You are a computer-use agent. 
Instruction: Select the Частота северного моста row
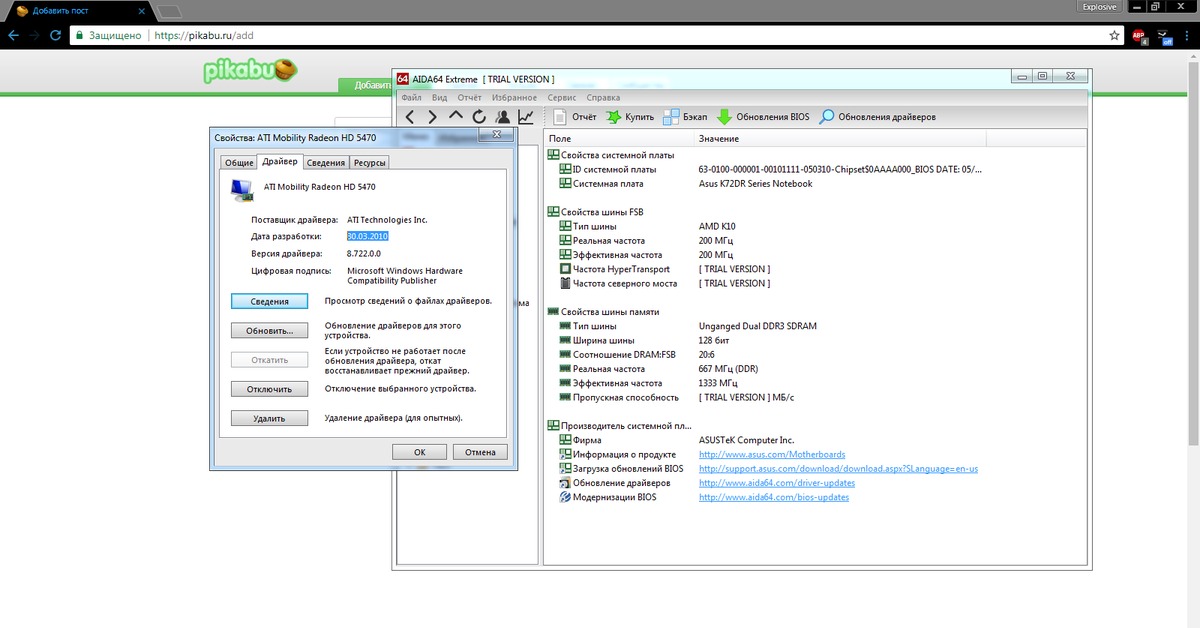pyautogui.click(x=617, y=283)
